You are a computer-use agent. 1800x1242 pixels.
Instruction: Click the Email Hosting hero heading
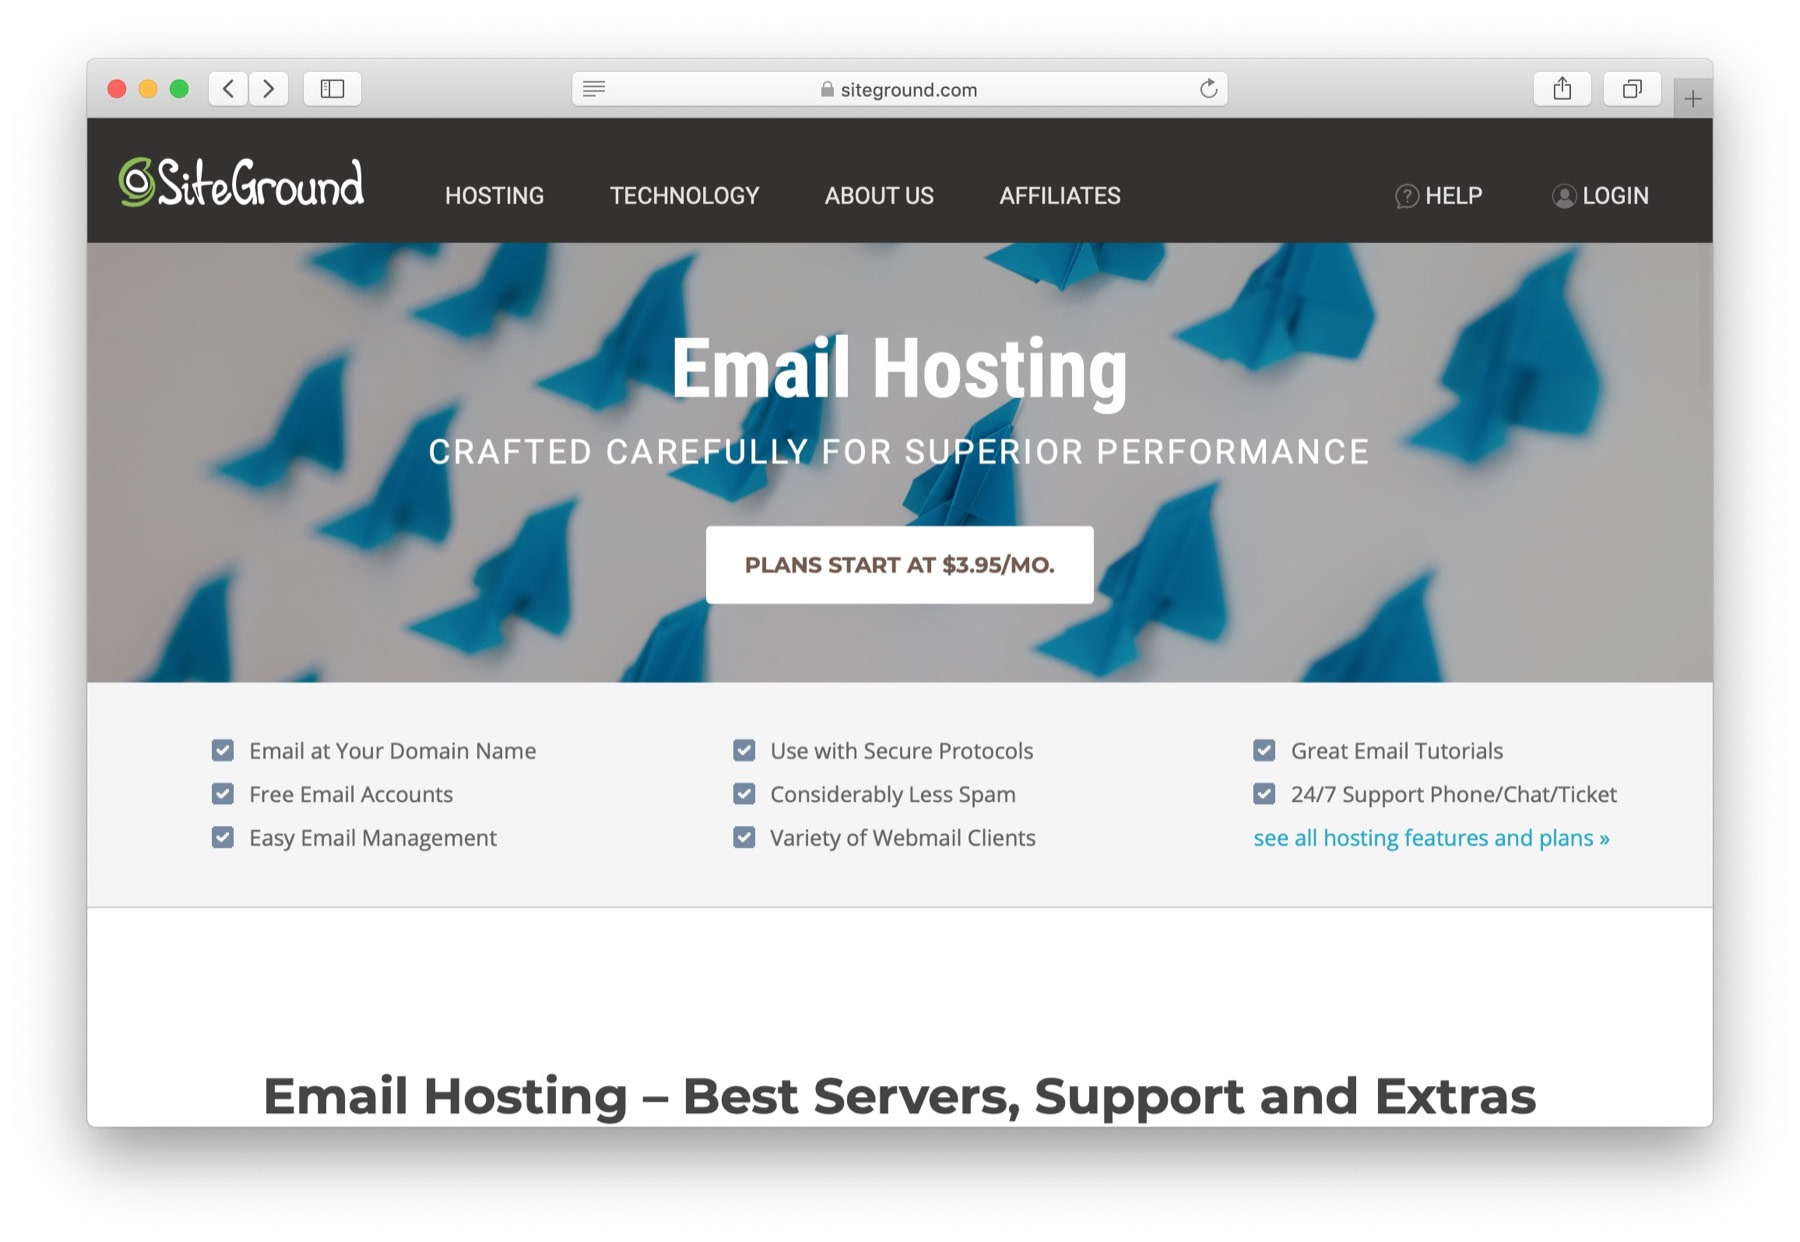tap(899, 371)
